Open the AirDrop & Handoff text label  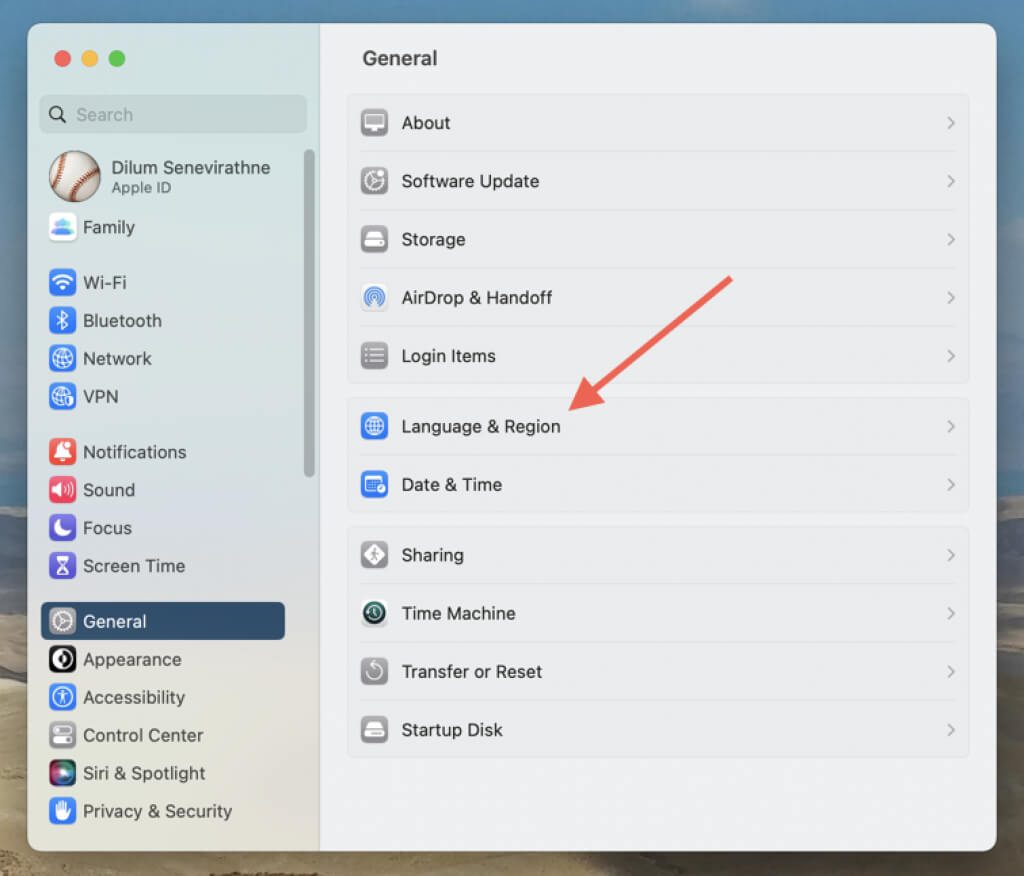point(477,298)
